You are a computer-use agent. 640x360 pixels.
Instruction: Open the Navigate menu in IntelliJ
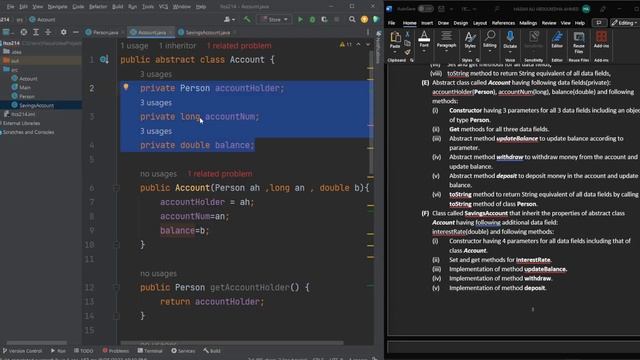pos(58,7)
